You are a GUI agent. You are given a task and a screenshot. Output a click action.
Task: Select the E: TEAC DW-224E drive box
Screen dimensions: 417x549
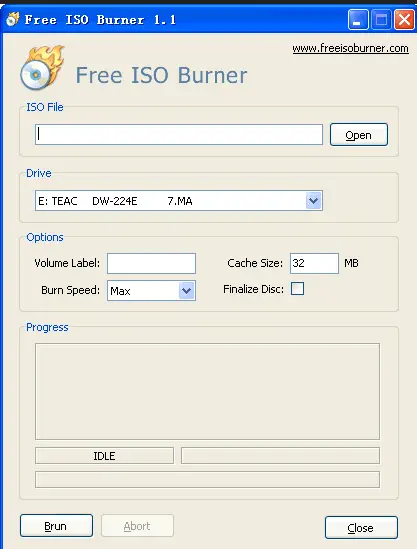point(179,201)
